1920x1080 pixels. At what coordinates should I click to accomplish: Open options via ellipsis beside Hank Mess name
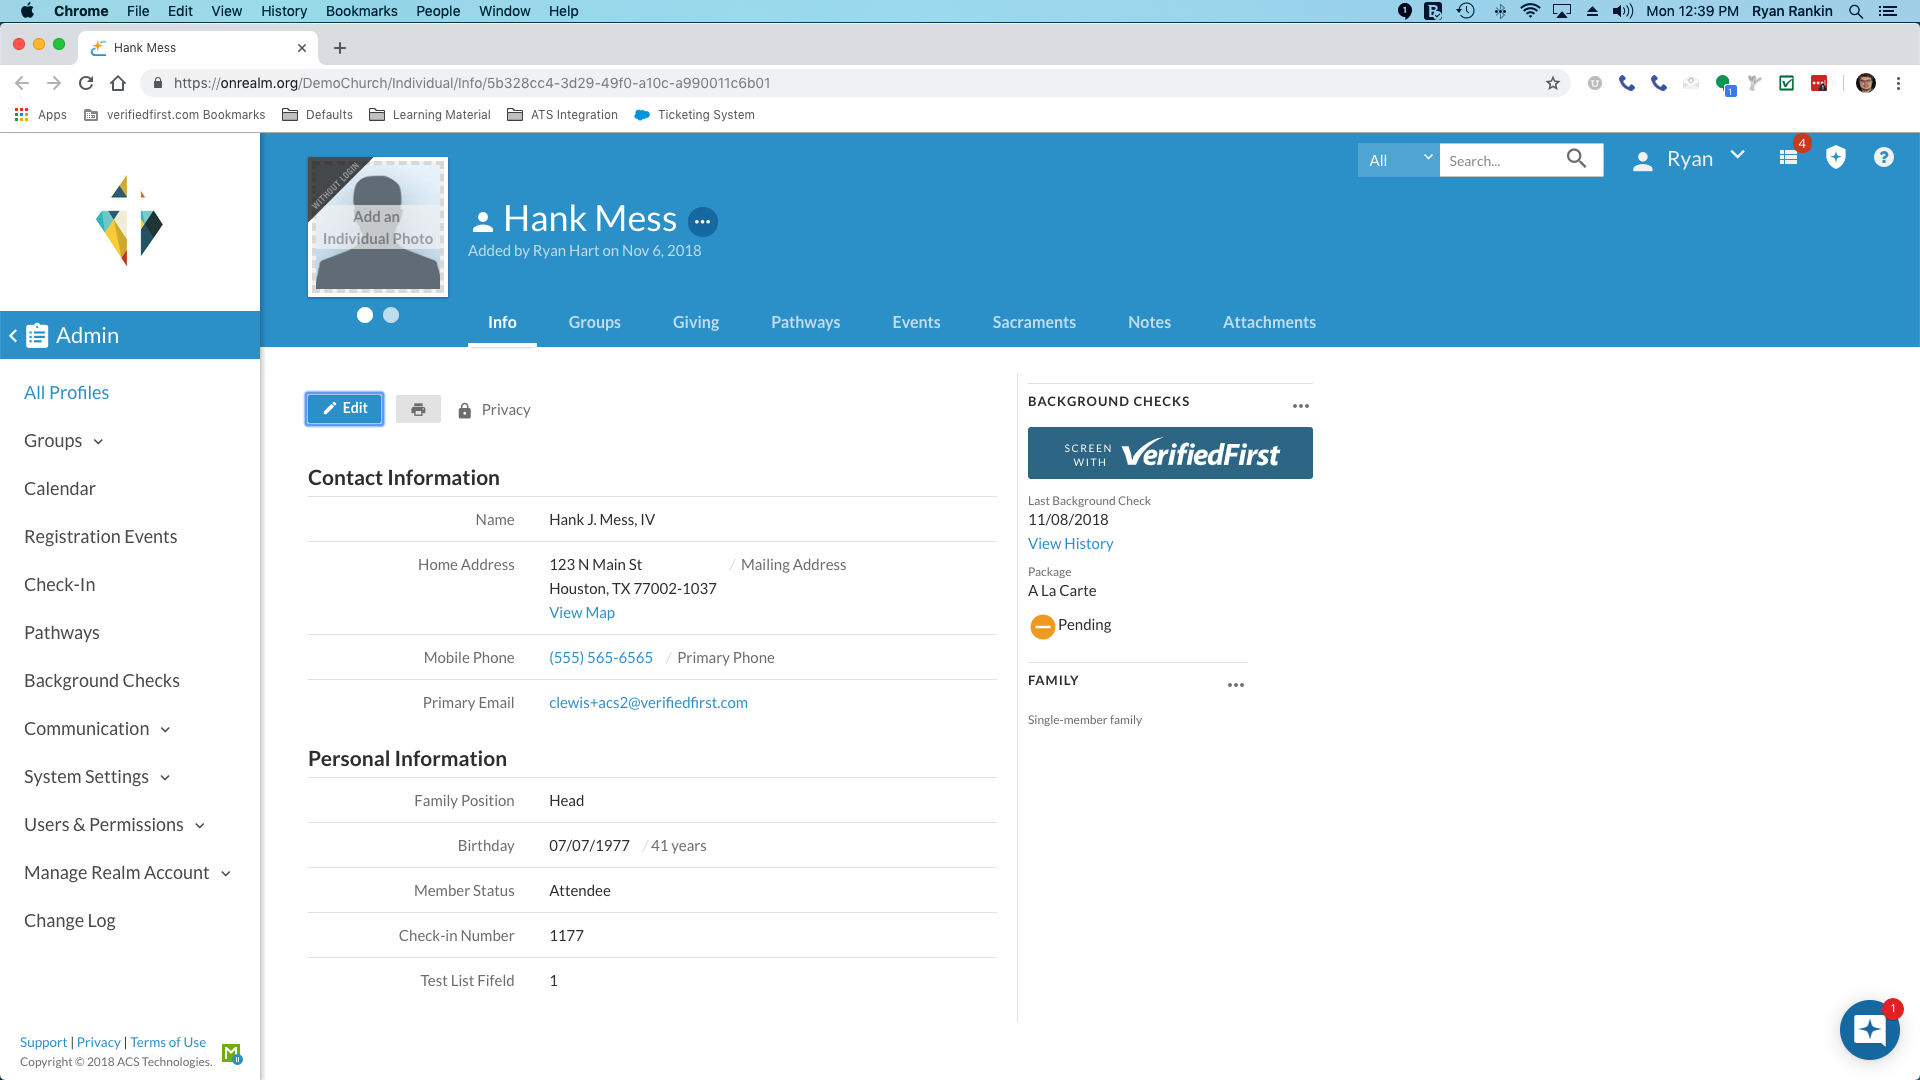click(704, 221)
